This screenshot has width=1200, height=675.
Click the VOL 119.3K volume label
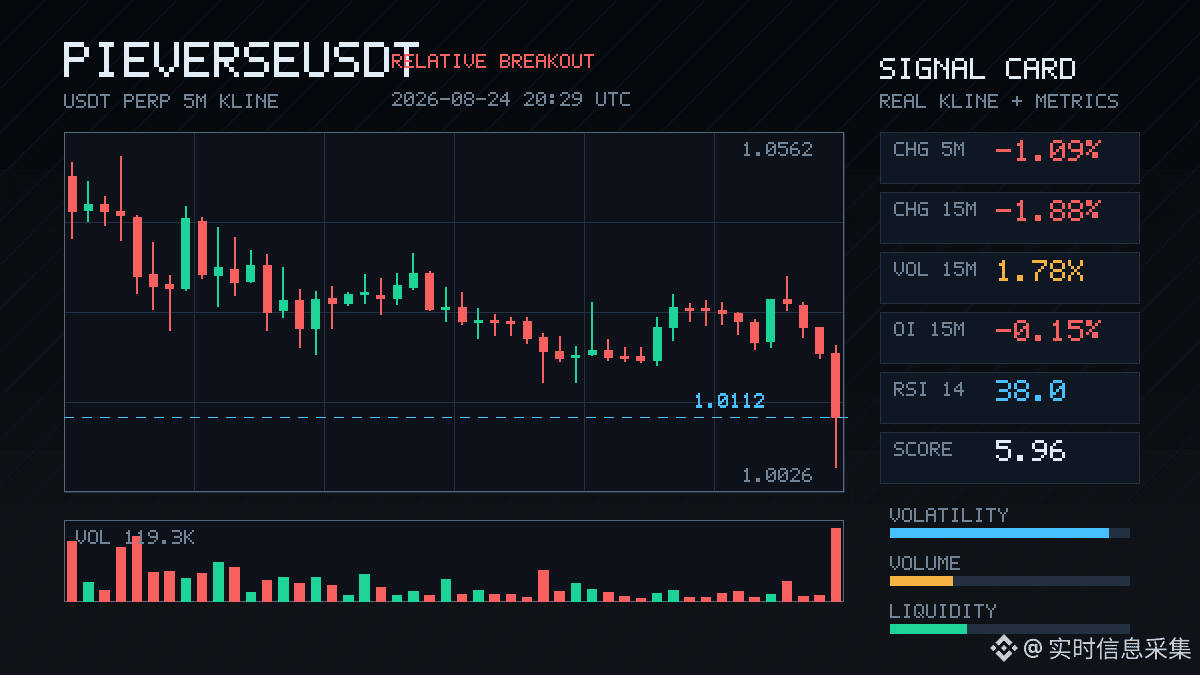pyautogui.click(x=135, y=538)
